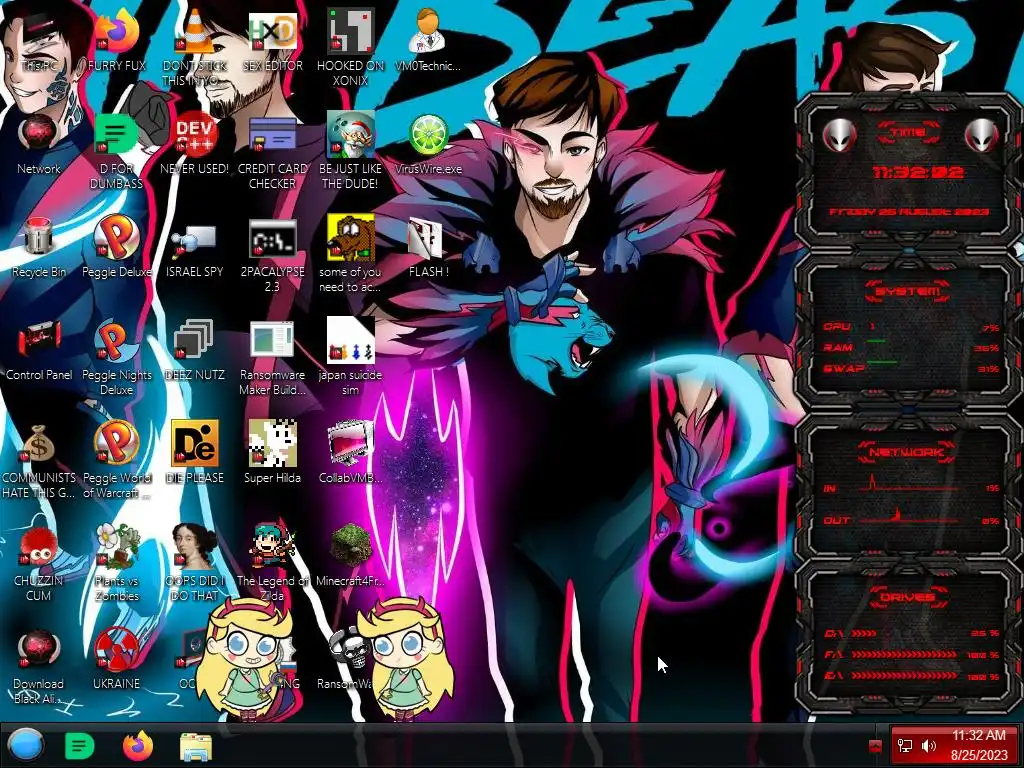This screenshot has height=768, width=1024.
Task: Open the CollabVMB... monitor icon
Action: click(x=351, y=453)
